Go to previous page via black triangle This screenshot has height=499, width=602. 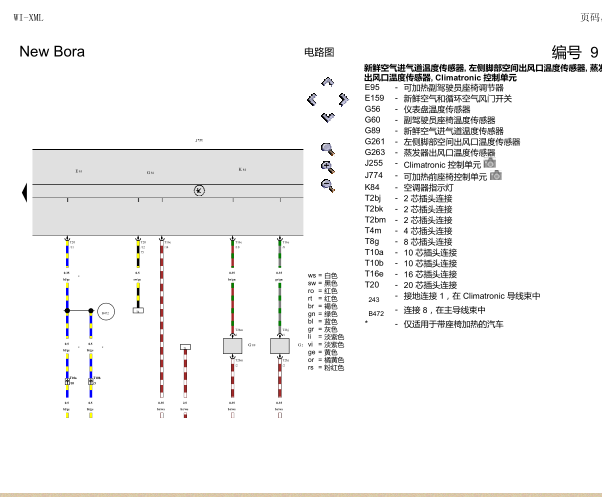[x=25, y=192]
